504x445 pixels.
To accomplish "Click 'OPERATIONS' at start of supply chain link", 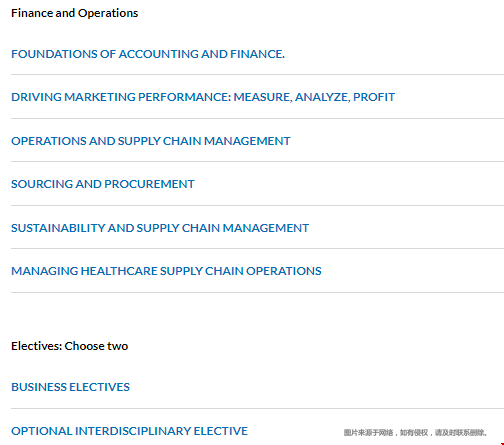I will pyautogui.click(x=49, y=141).
